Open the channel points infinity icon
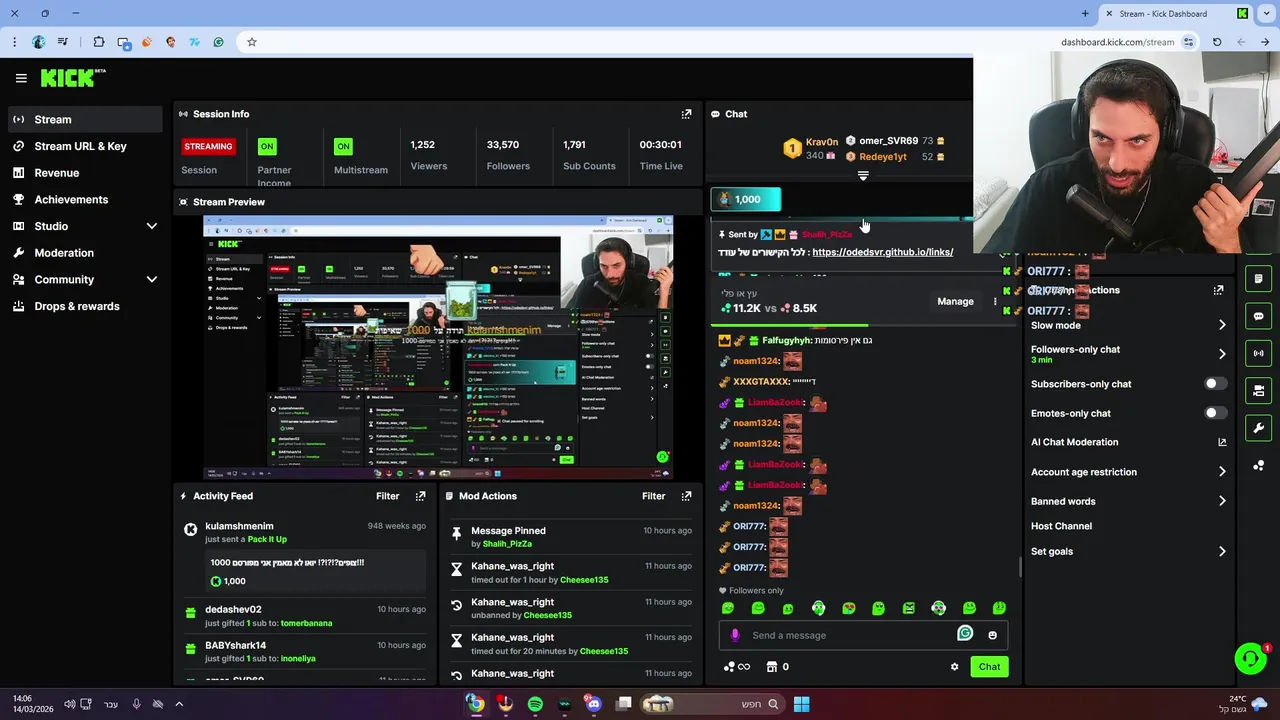The height and width of the screenshot is (720, 1280). 736,667
